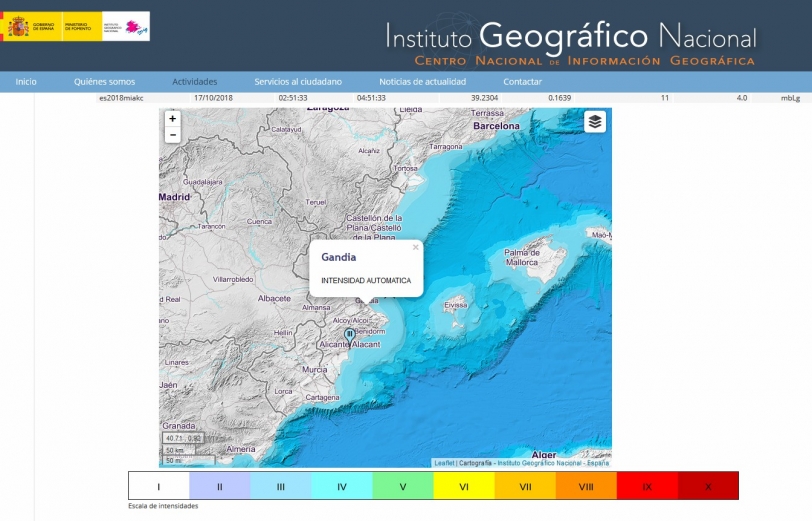Click the Escala de intensidades caption
This screenshot has width=812, height=521.
(x=163, y=506)
